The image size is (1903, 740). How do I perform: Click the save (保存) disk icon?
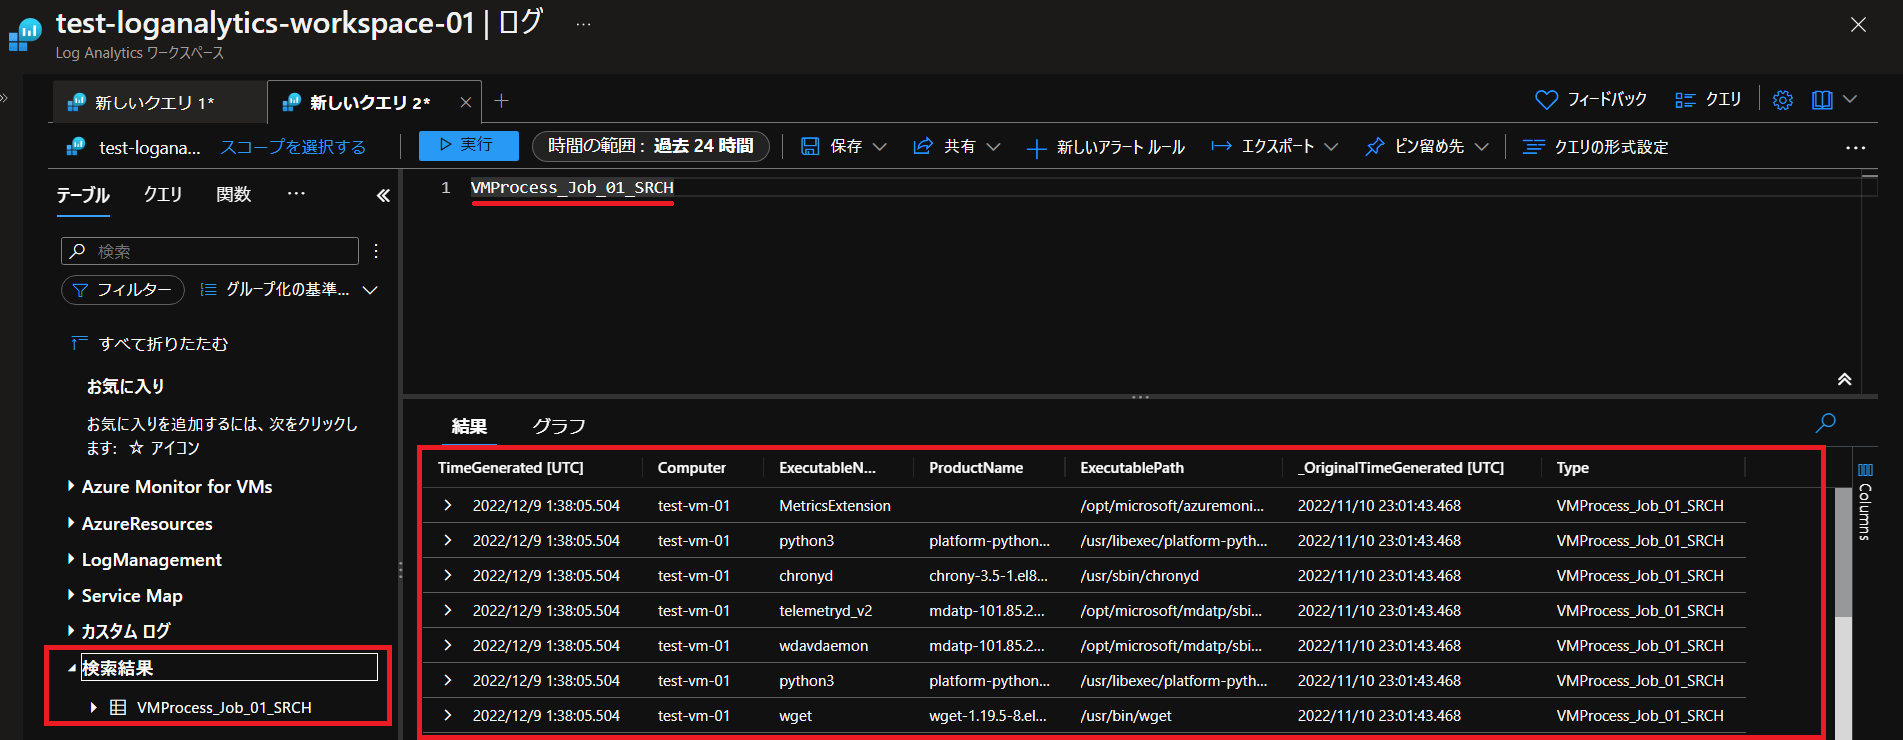click(810, 147)
